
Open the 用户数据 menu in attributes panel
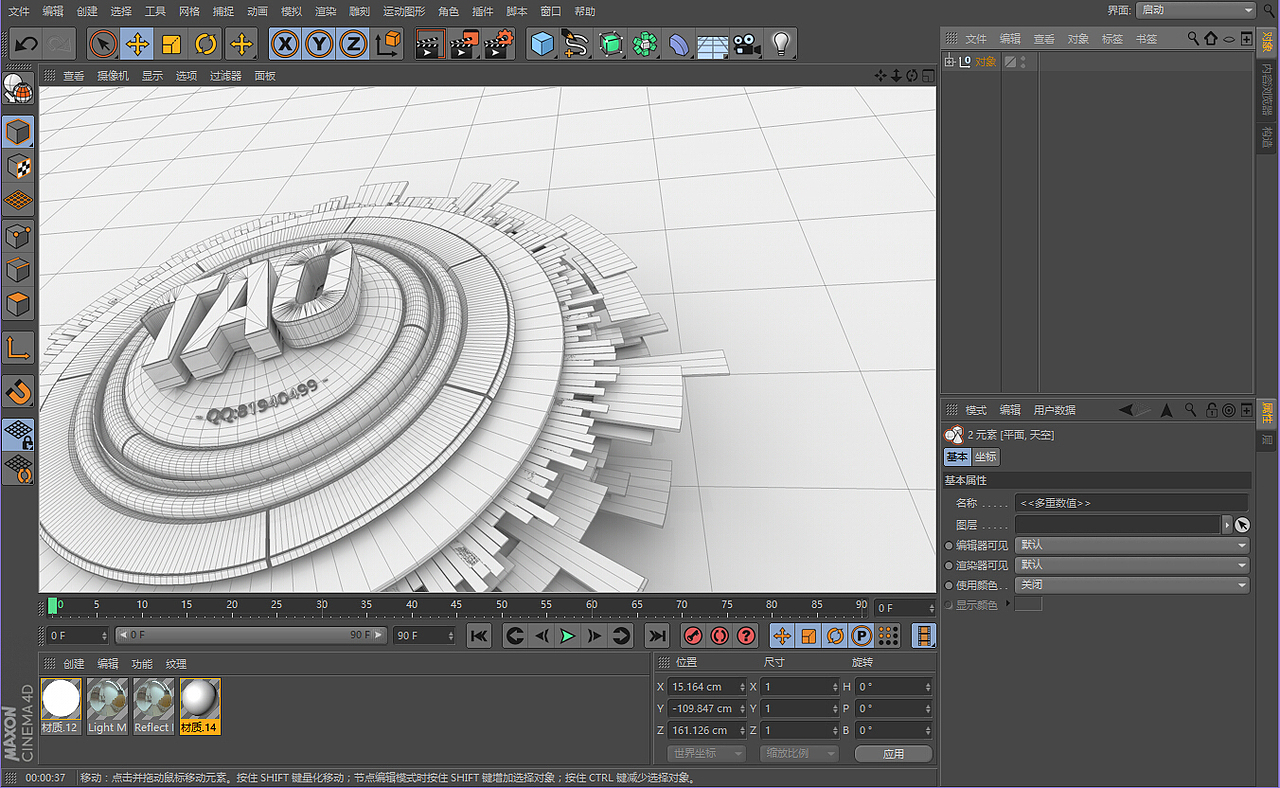click(1054, 410)
